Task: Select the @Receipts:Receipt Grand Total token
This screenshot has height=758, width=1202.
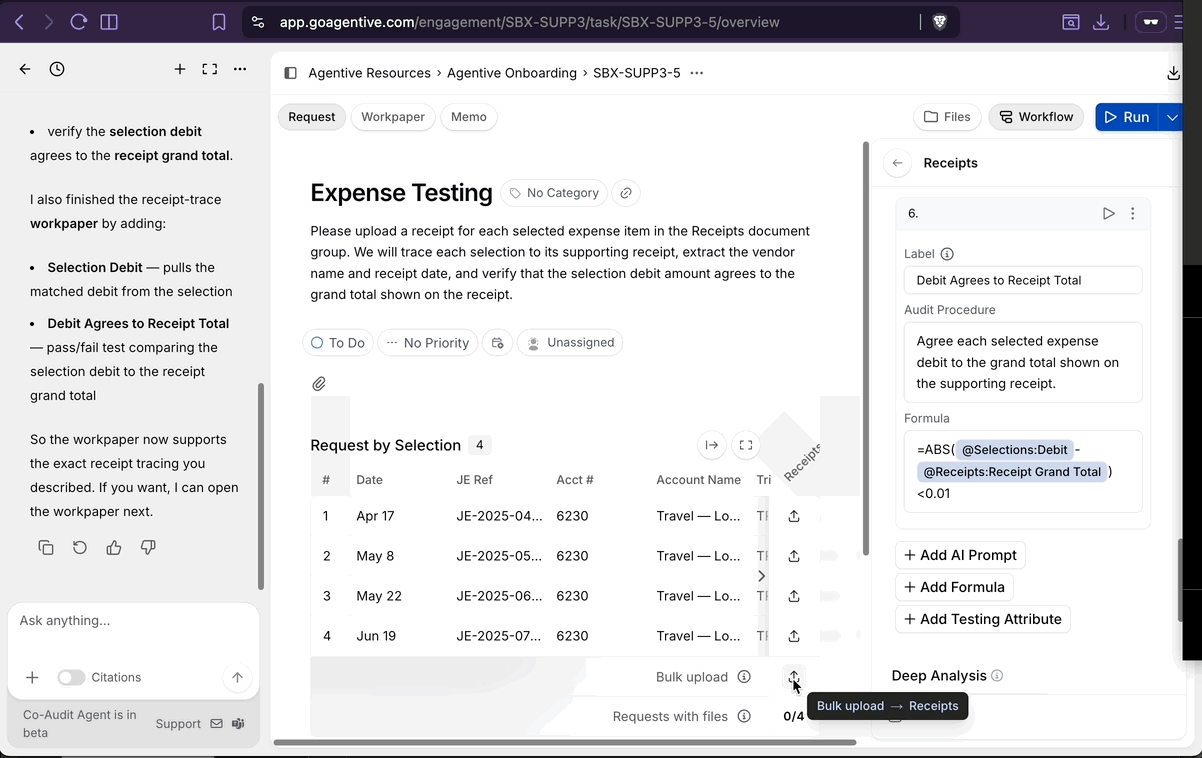Action: coord(1012,472)
